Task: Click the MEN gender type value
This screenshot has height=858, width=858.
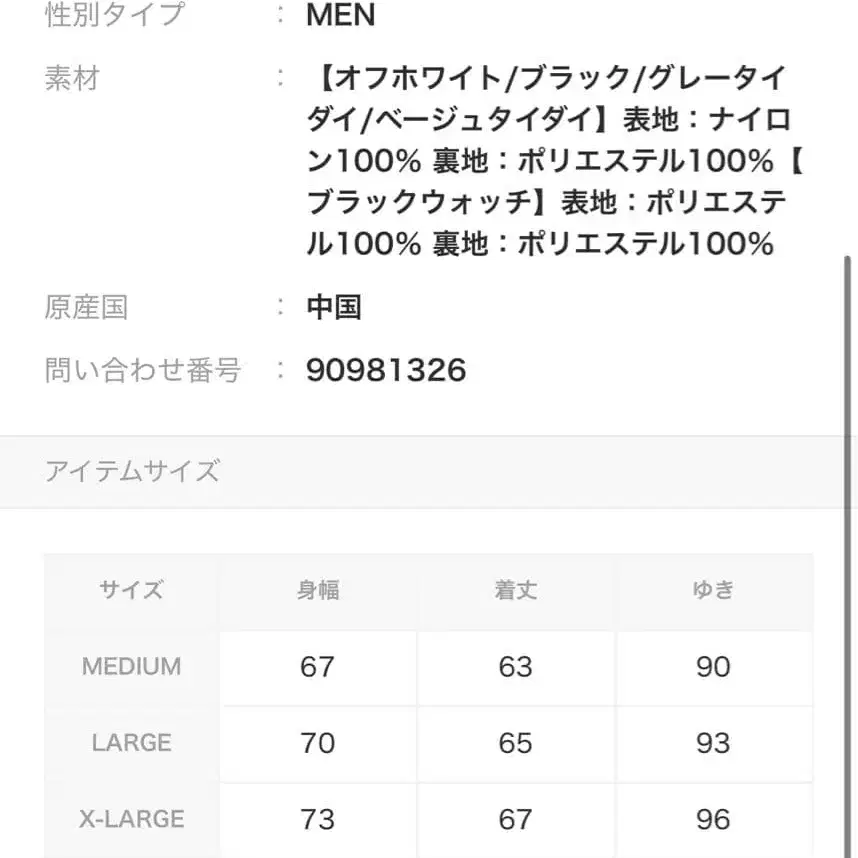Action: click(x=341, y=15)
